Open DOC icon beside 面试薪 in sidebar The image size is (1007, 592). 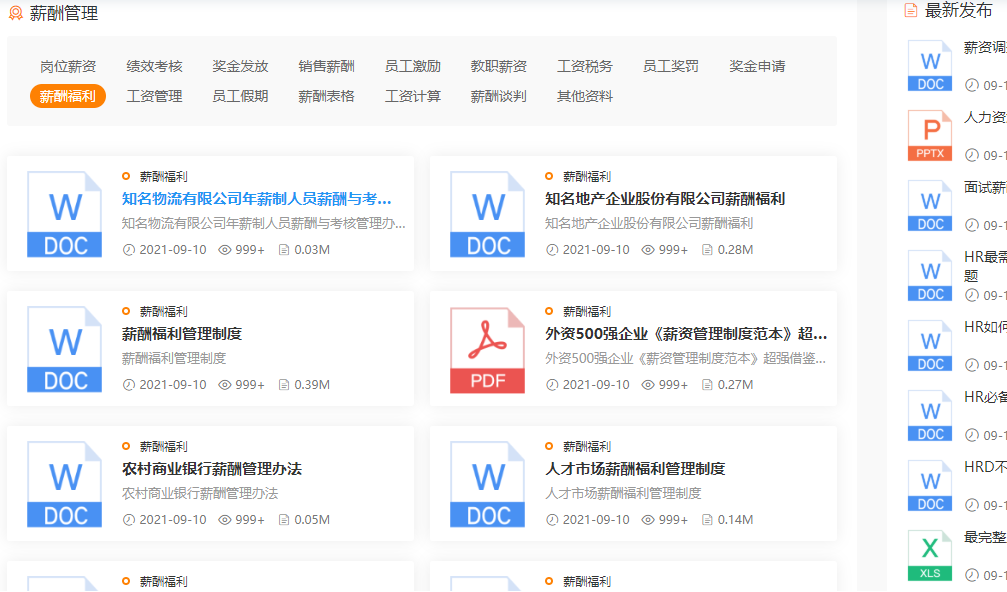coord(930,205)
